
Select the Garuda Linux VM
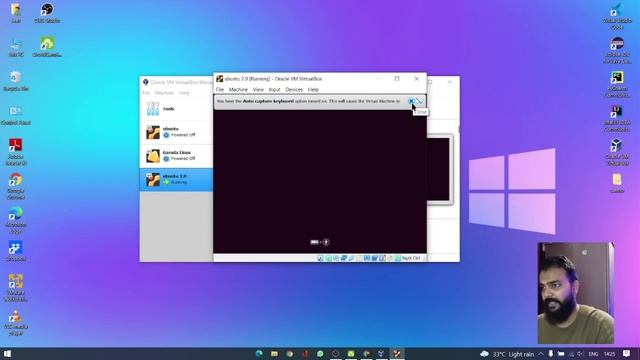[x=176, y=156]
